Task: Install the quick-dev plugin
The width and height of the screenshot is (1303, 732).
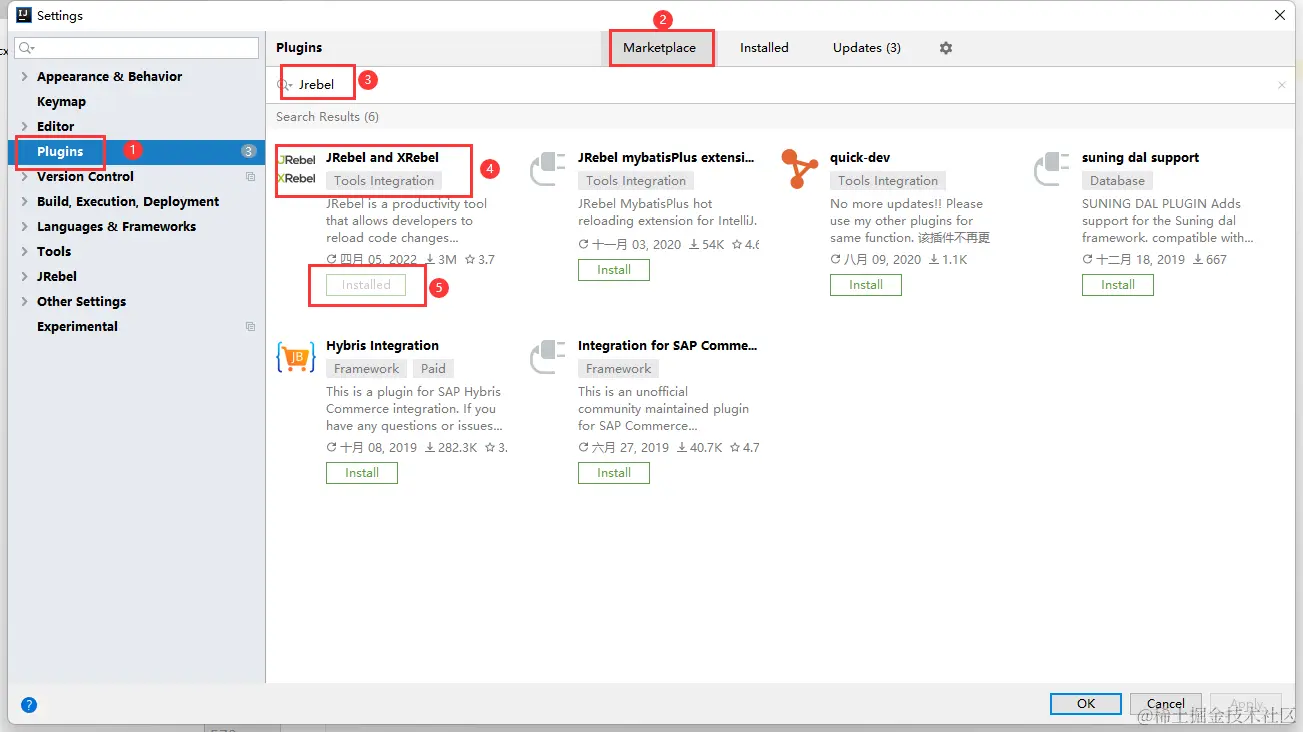Action: pyautogui.click(x=865, y=285)
